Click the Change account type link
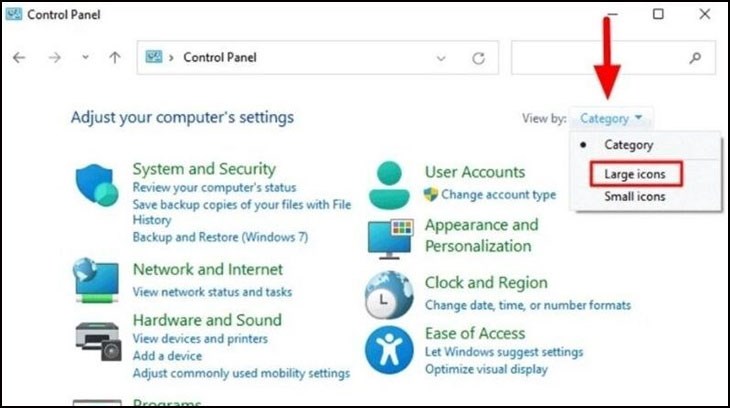The image size is (730, 408). click(x=499, y=195)
